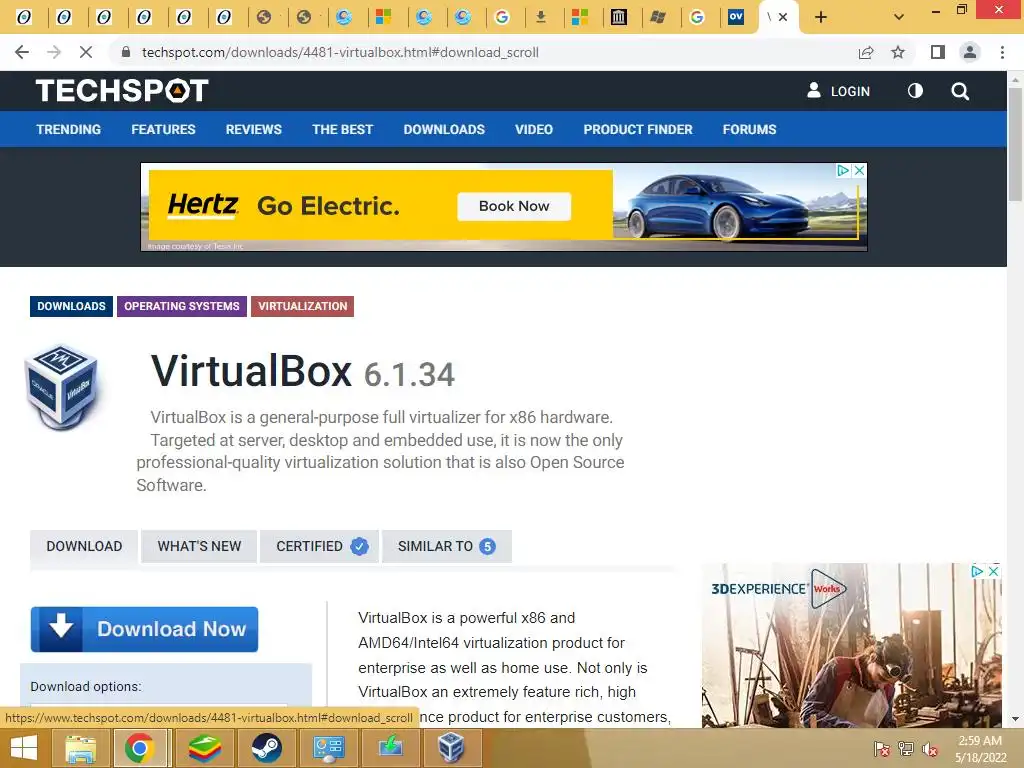
Task: Click the page vertical scrollbar thumb
Action: click(x=1015, y=144)
